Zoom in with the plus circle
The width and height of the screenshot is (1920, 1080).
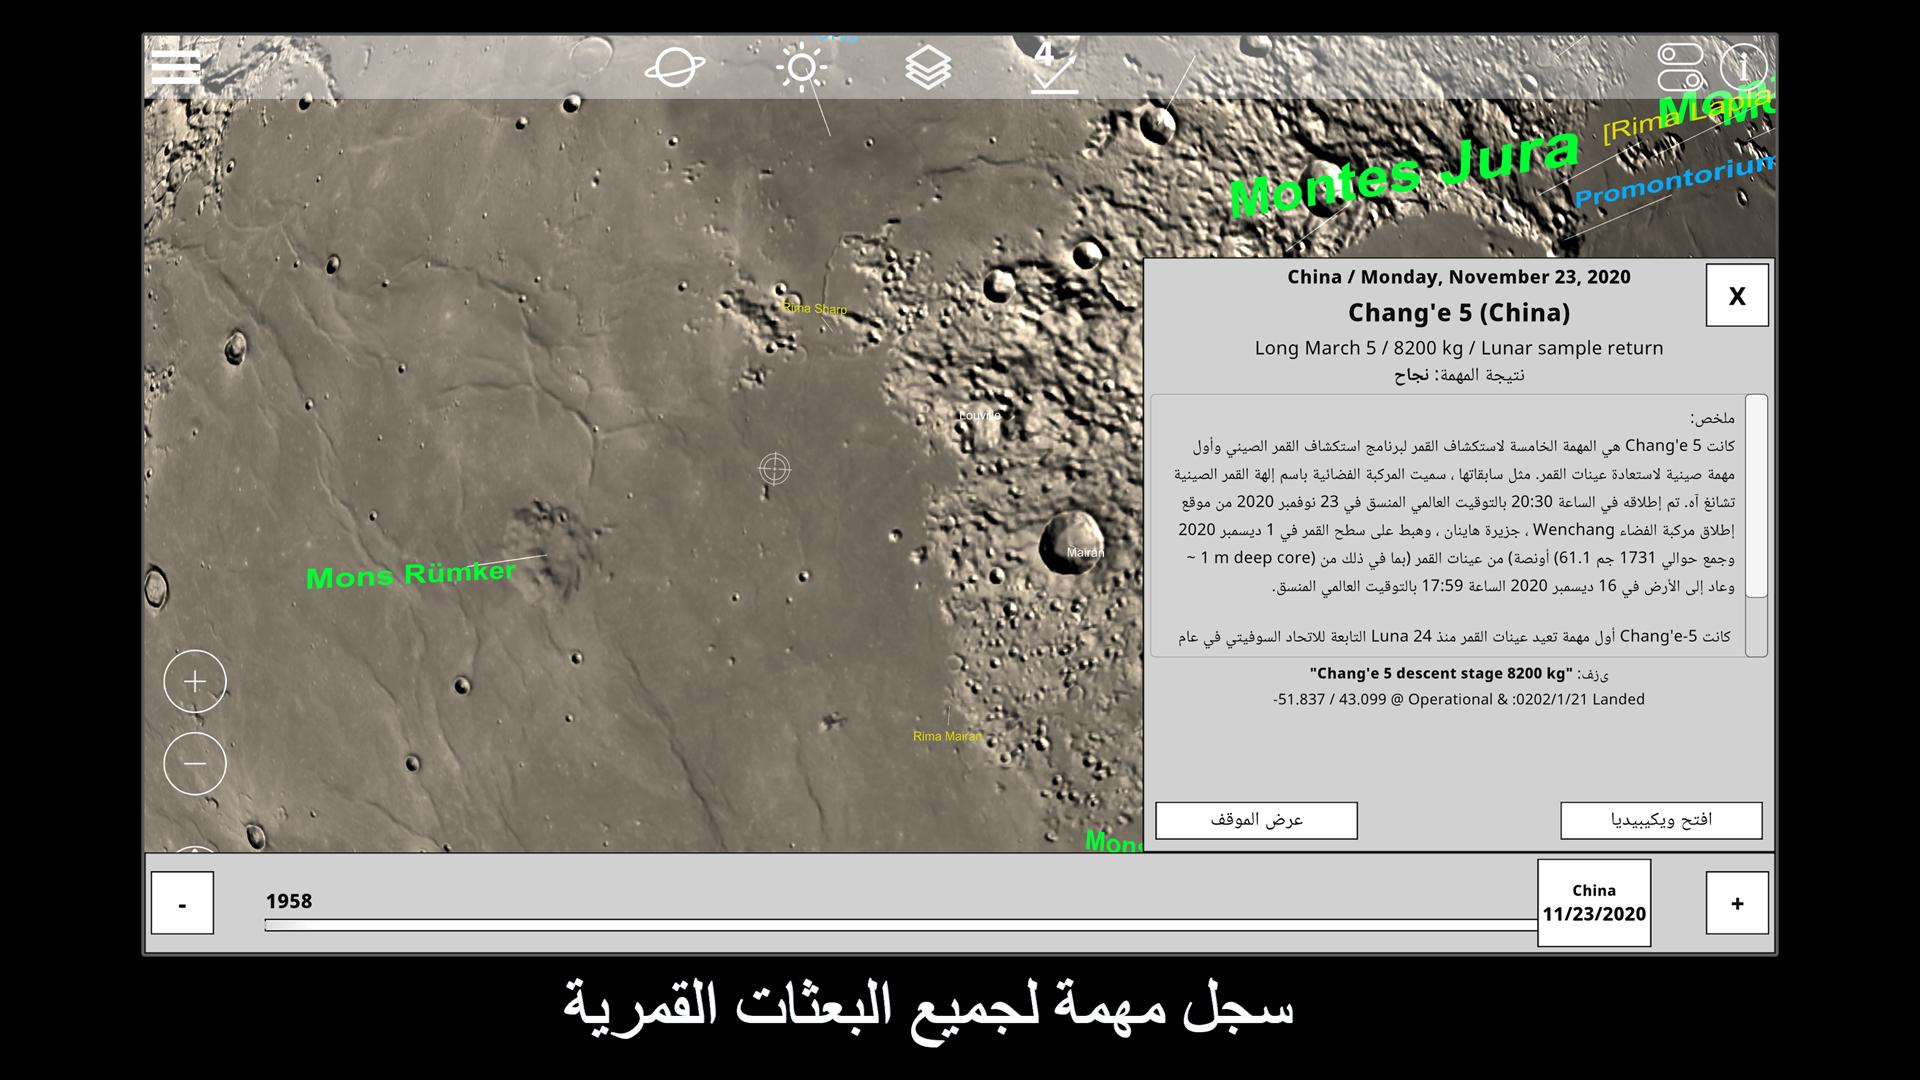click(x=195, y=681)
